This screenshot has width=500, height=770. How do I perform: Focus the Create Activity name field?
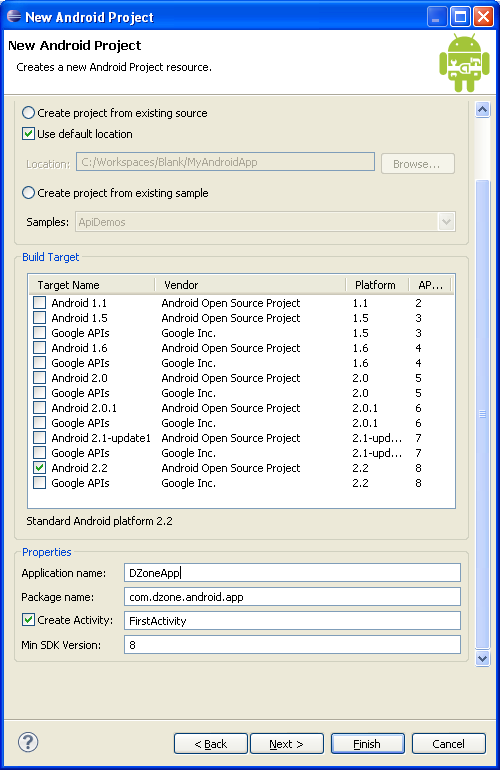tap(292, 621)
